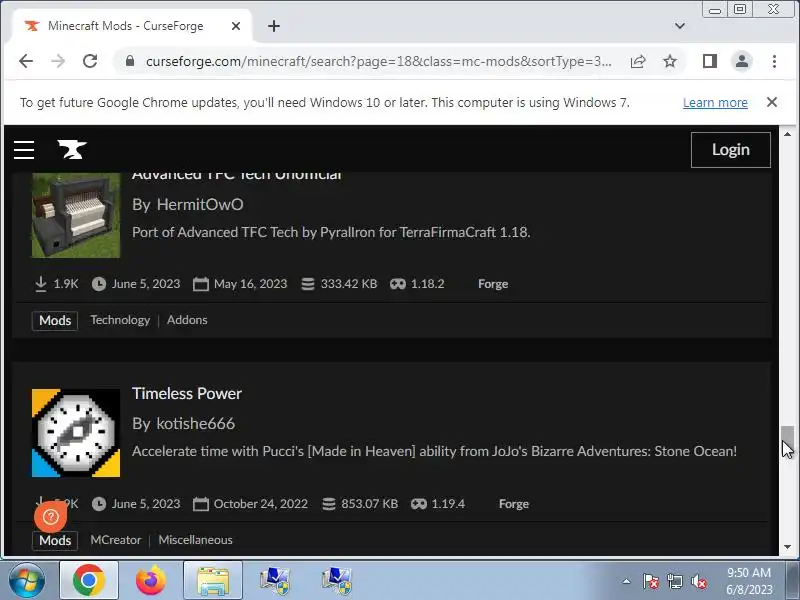Open the Chrome profile menu
This screenshot has width=800, height=600.
(742, 61)
